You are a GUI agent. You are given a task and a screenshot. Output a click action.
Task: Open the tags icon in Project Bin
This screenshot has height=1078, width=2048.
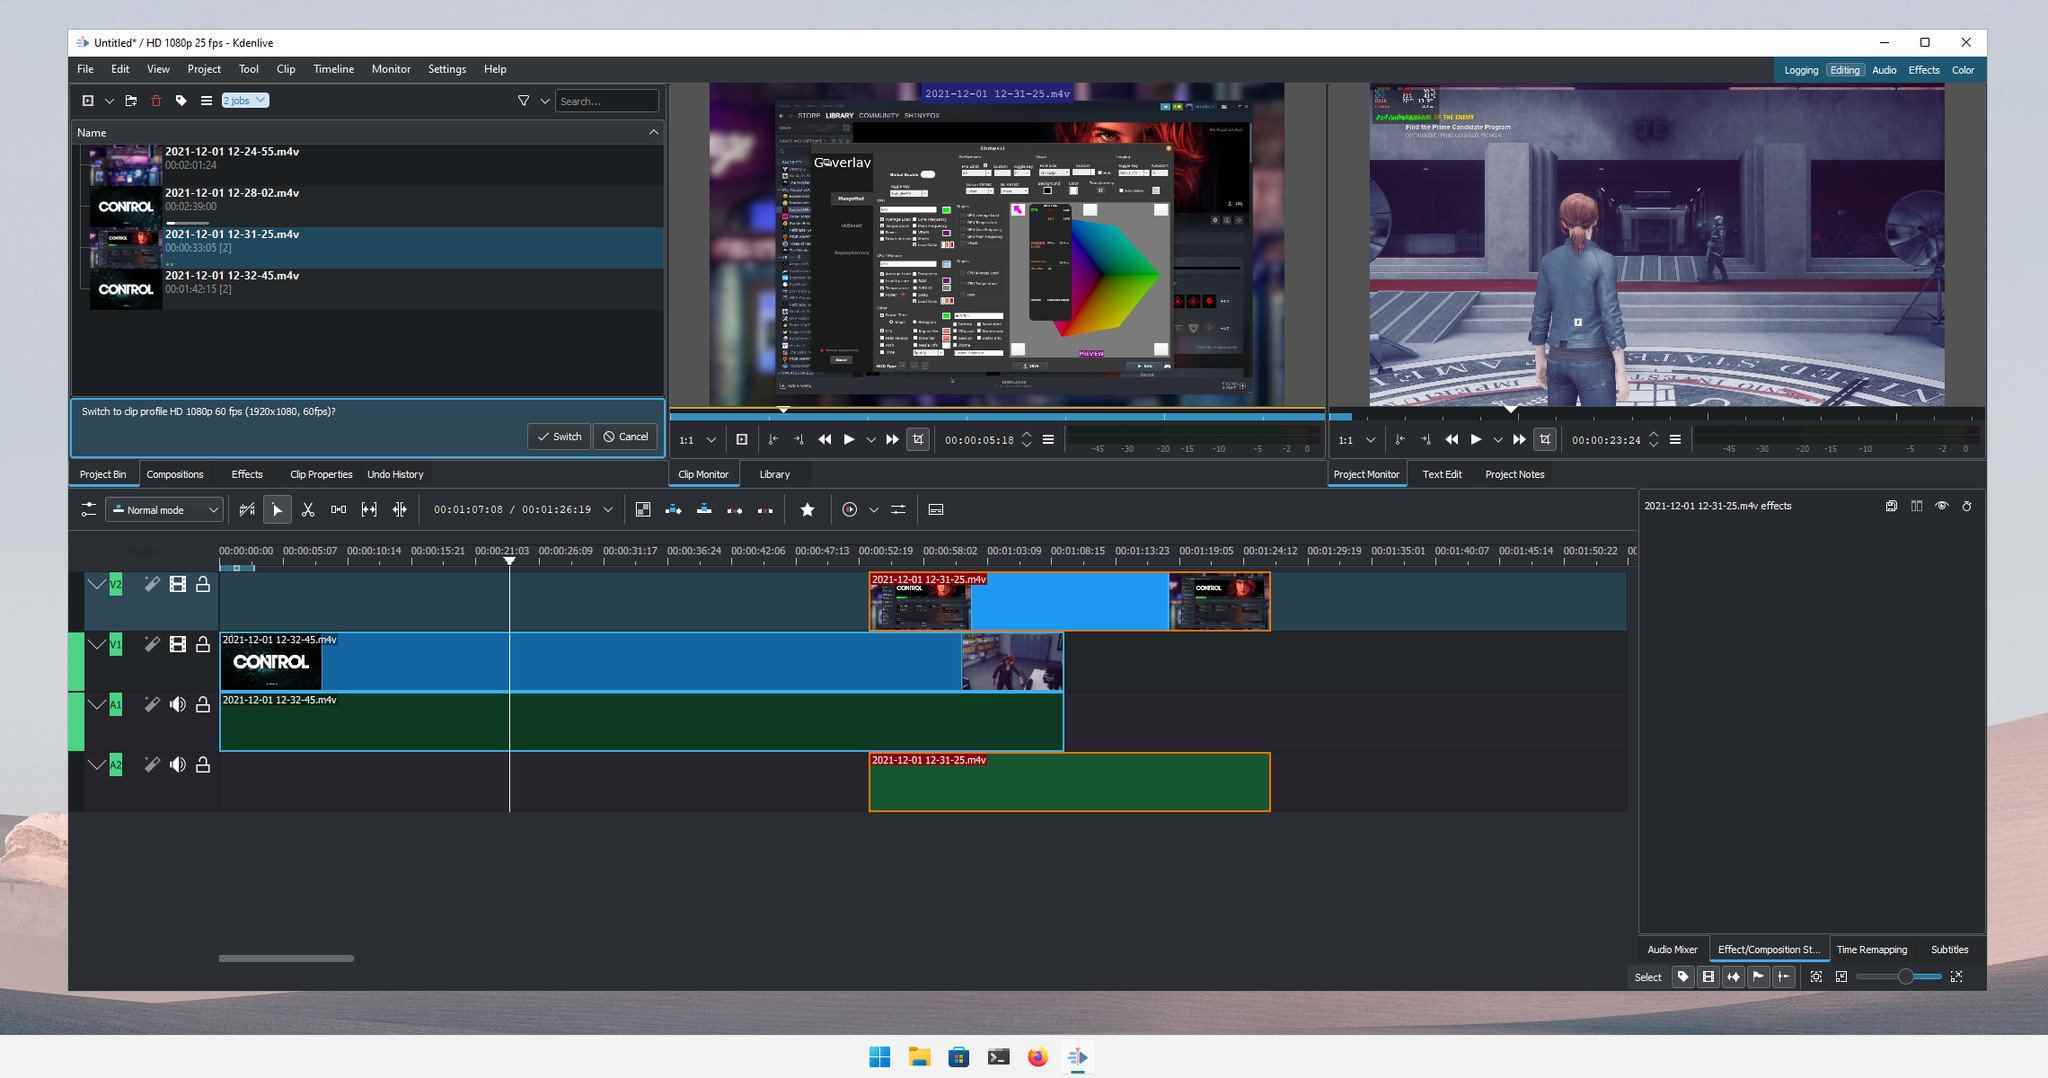[181, 101]
